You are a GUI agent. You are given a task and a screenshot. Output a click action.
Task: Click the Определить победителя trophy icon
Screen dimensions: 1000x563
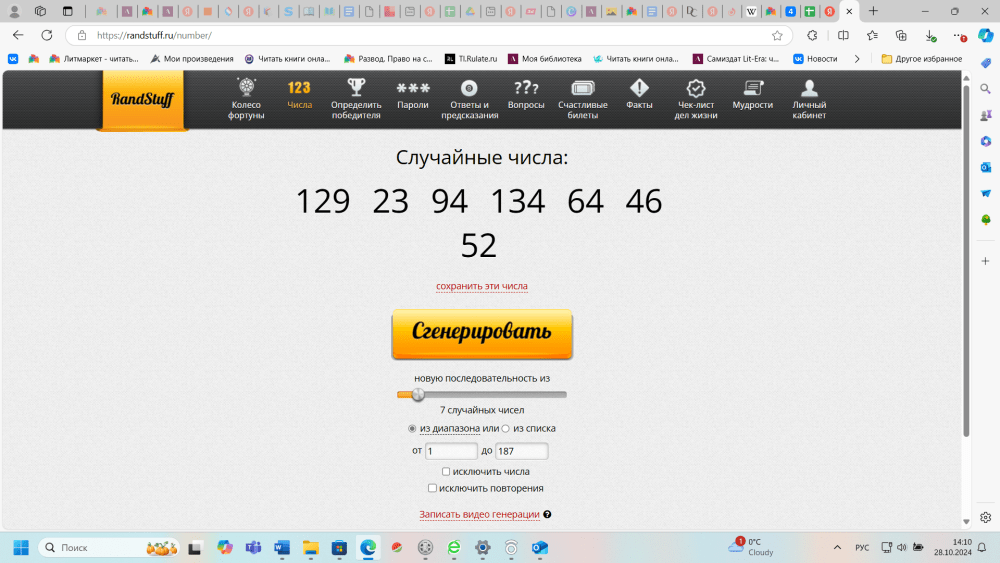pos(356,87)
